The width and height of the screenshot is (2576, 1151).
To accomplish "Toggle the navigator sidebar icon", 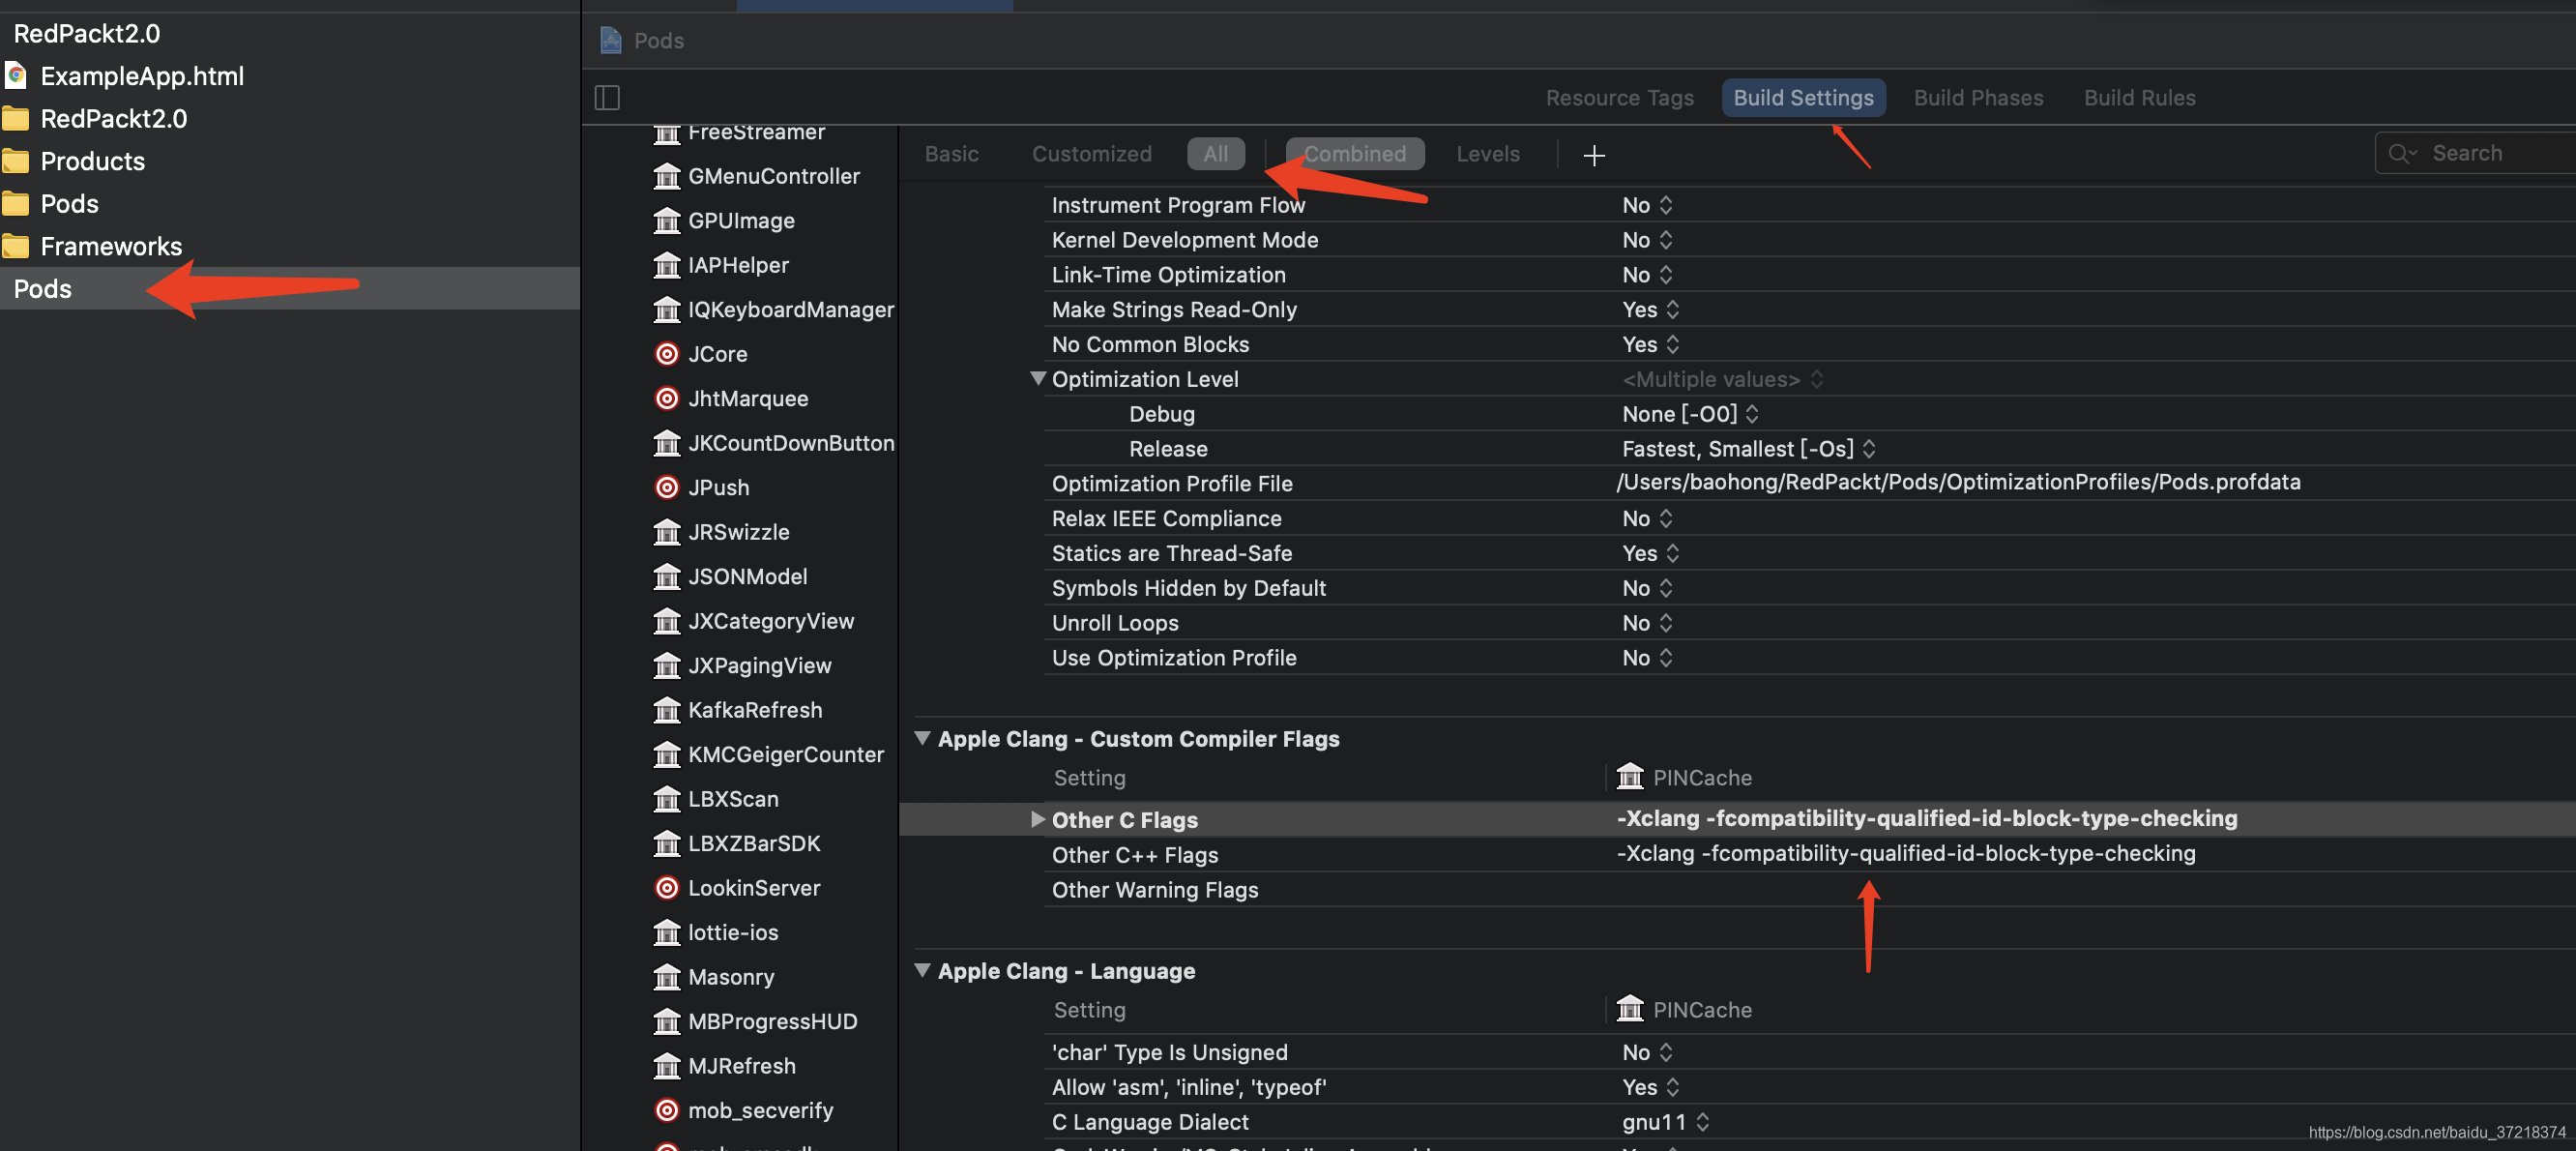I will click(607, 97).
